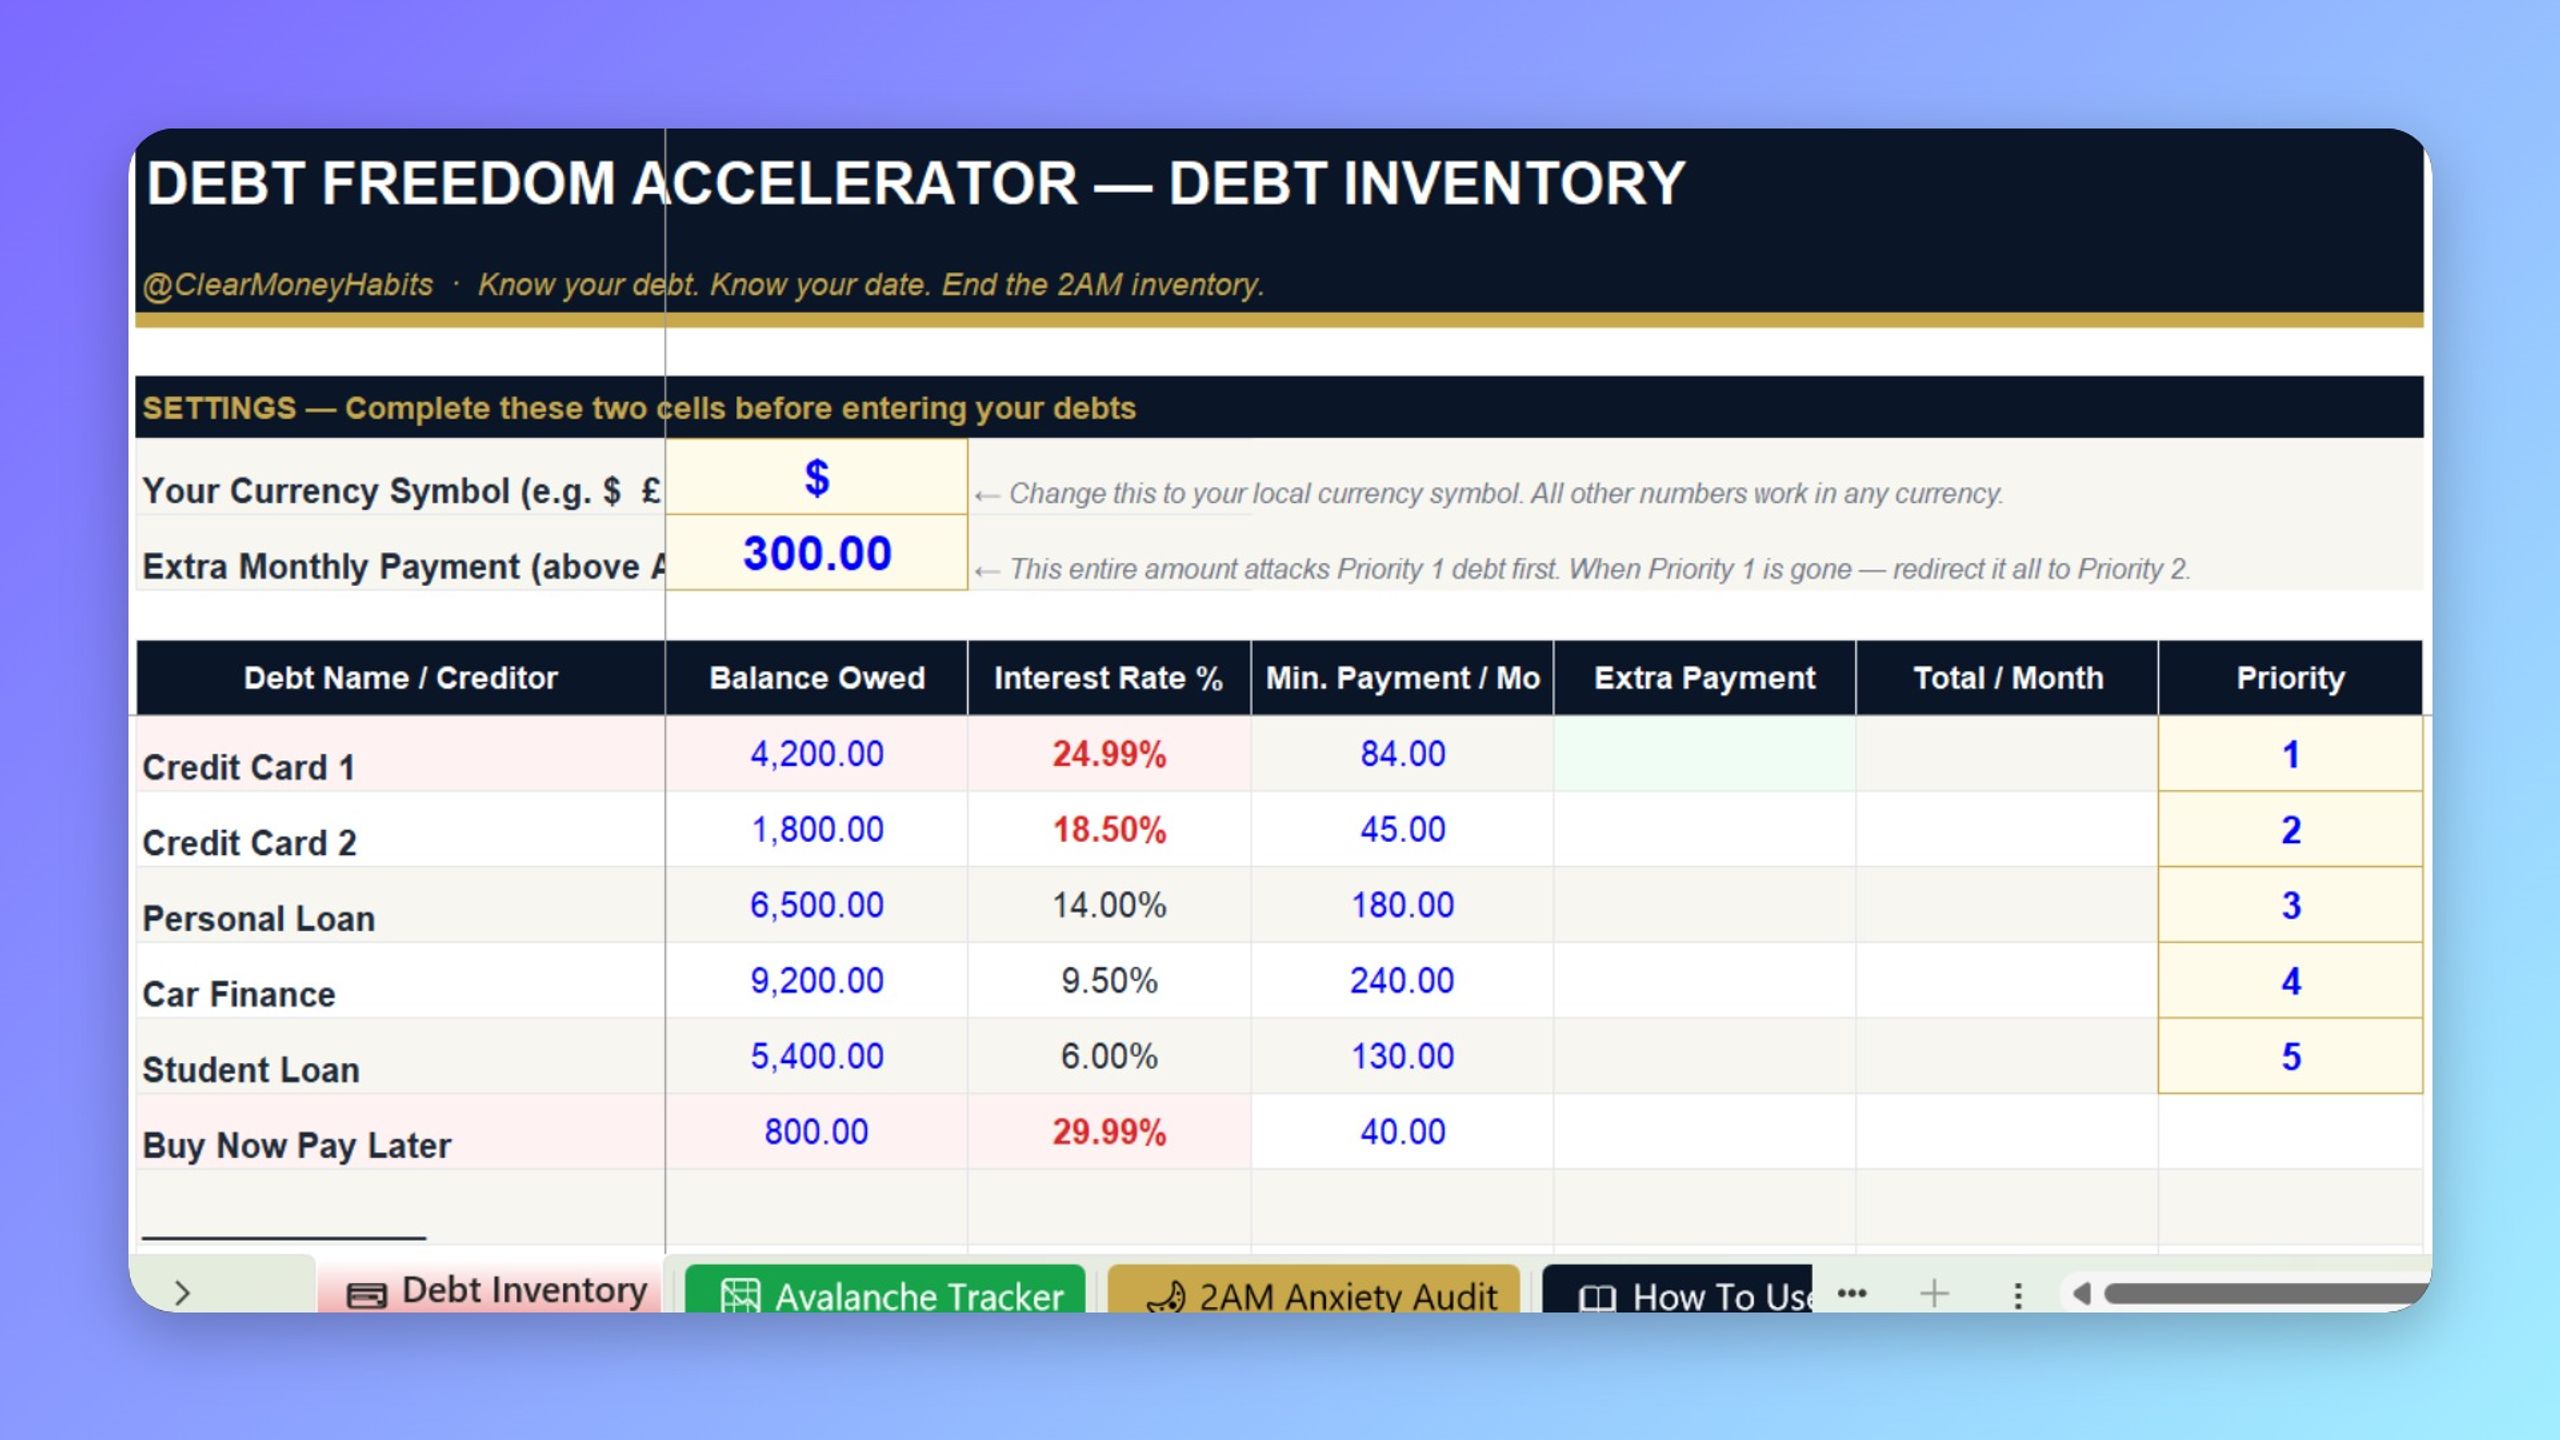Select the currency symbol $ cell
Image resolution: width=2560 pixels, height=1440 pixels.
tap(817, 477)
